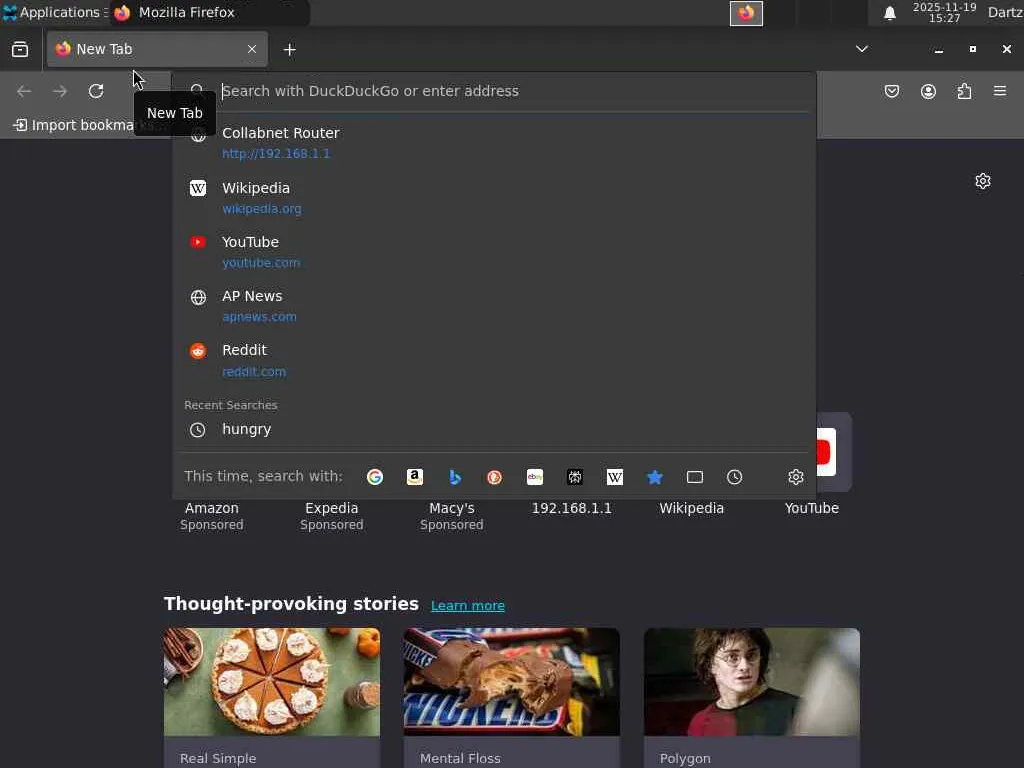Image resolution: width=1024 pixels, height=768 pixels.
Task: Personalize new tab with gear icon
Action: 983,181
